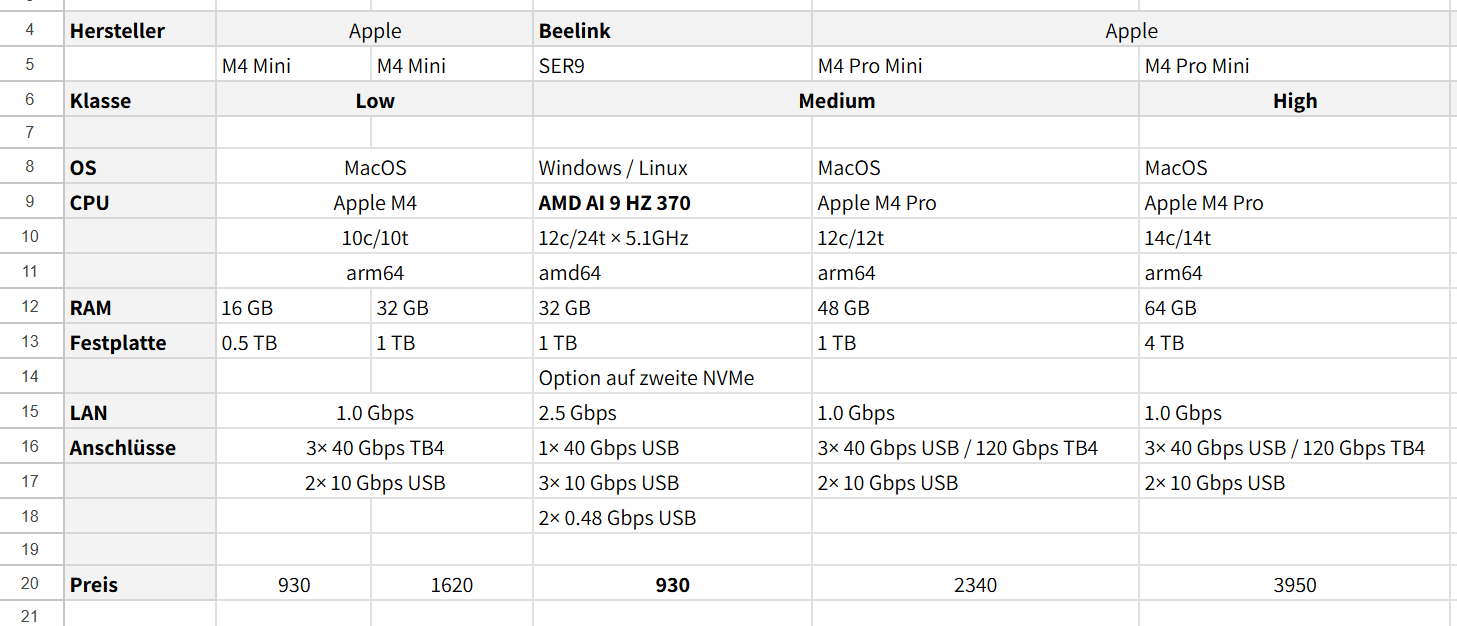Select the Beelink manufacturer cell
1457x626 pixels.
pos(673,30)
